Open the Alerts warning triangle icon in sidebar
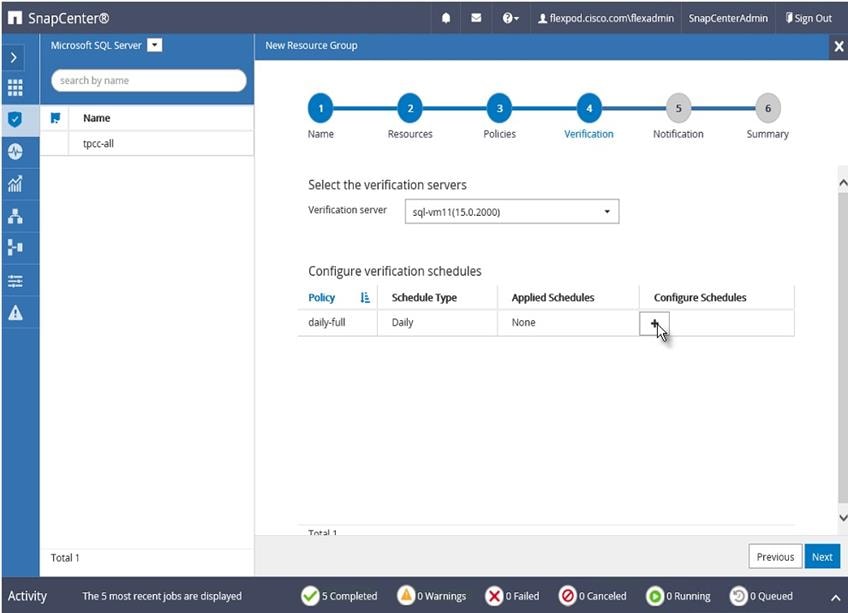The height and width of the screenshot is (613, 848). tap(15, 313)
